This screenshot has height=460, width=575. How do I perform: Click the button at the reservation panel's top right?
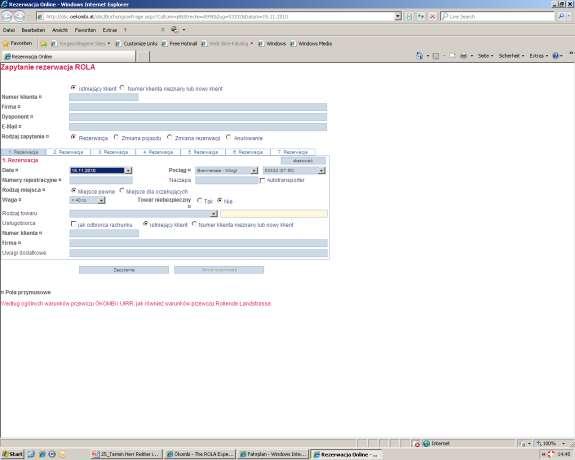(303, 161)
